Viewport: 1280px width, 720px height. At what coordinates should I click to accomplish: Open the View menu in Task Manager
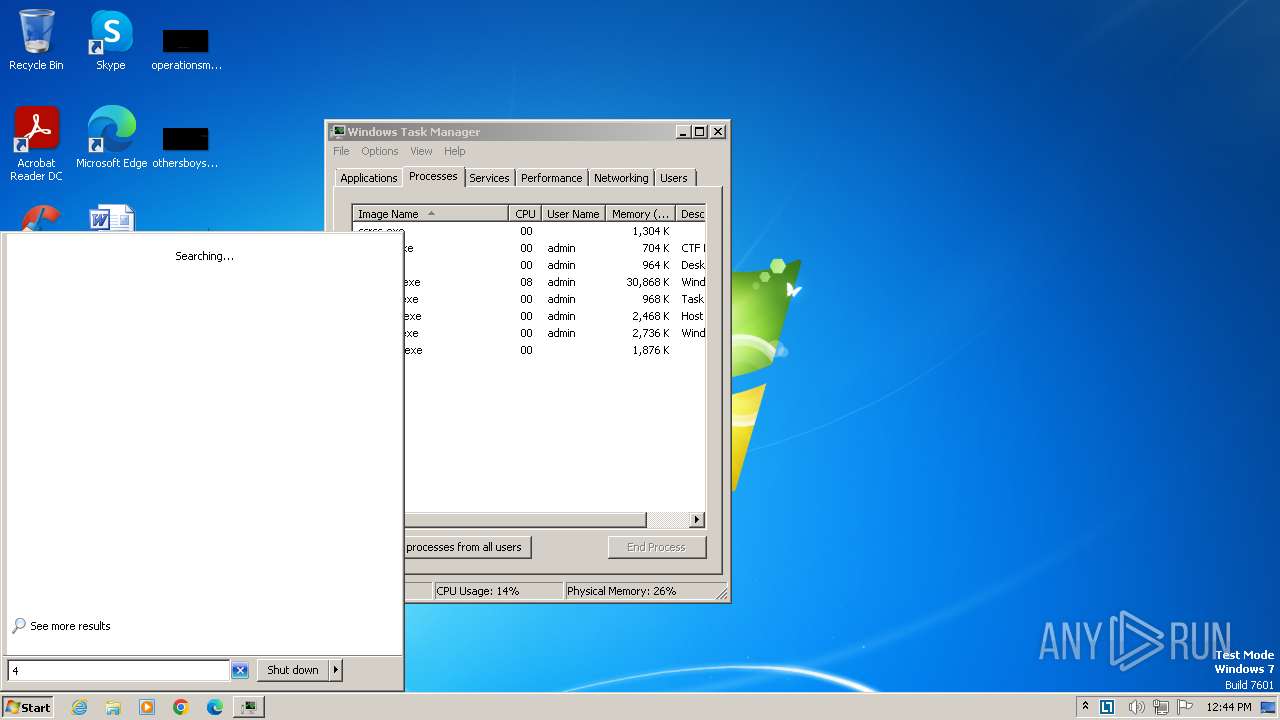[x=421, y=151]
